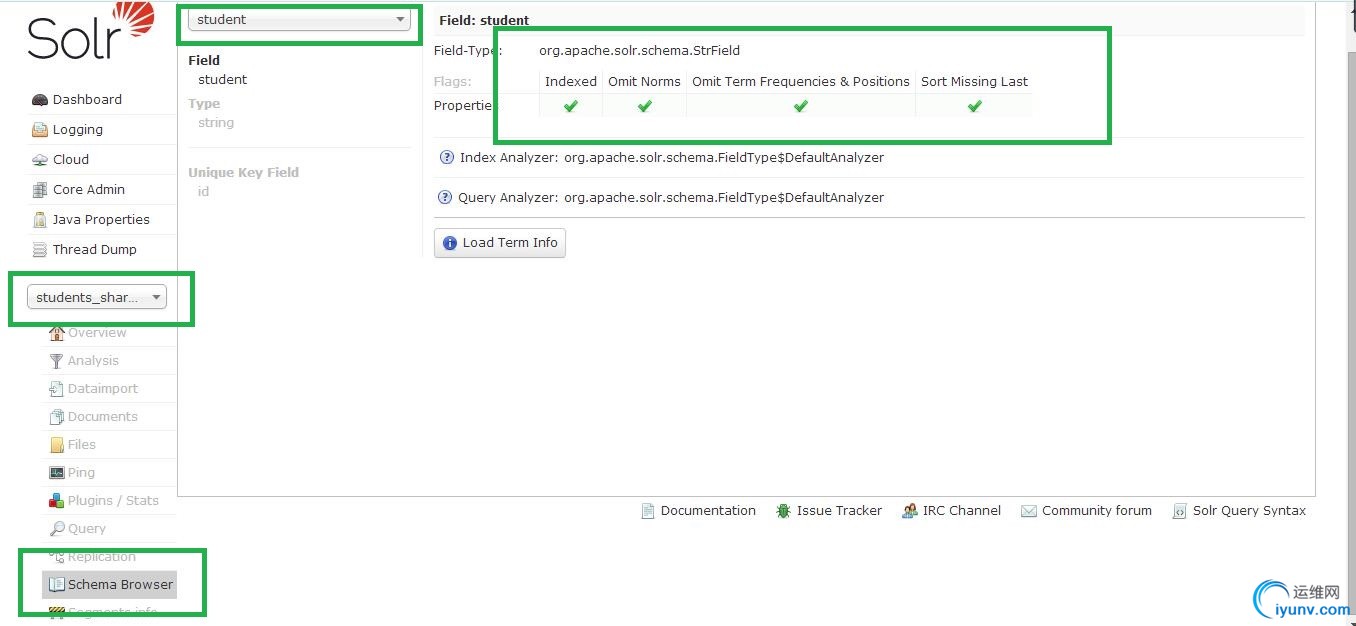Open the Logging section

(x=77, y=130)
